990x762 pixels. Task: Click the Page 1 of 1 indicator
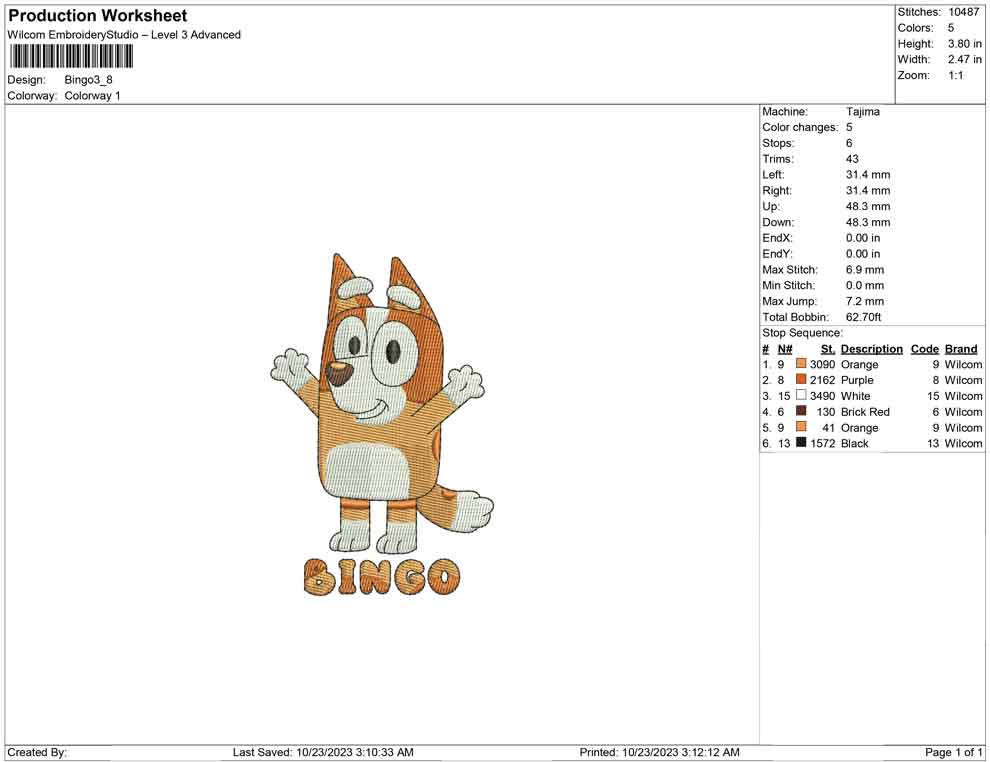coord(953,752)
